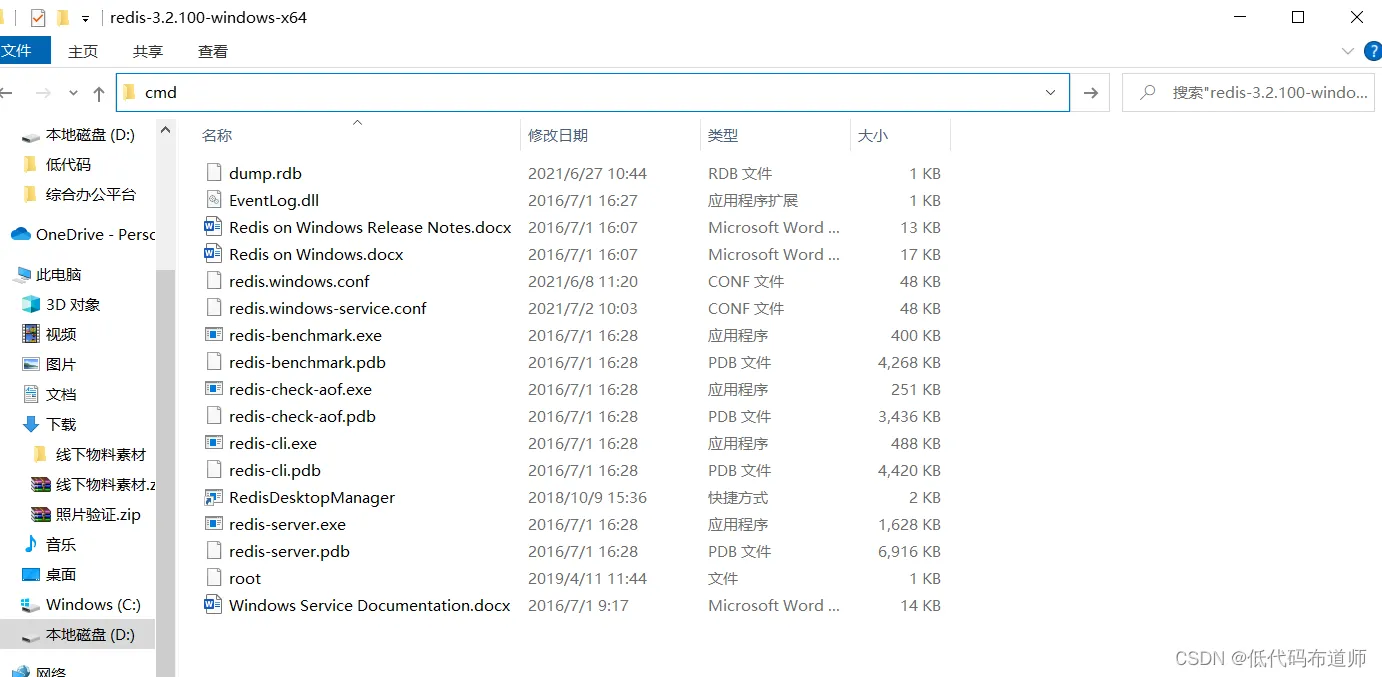1382x677 pixels.
Task: Click the up-arrow parent folder button
Action: (98, 93)
